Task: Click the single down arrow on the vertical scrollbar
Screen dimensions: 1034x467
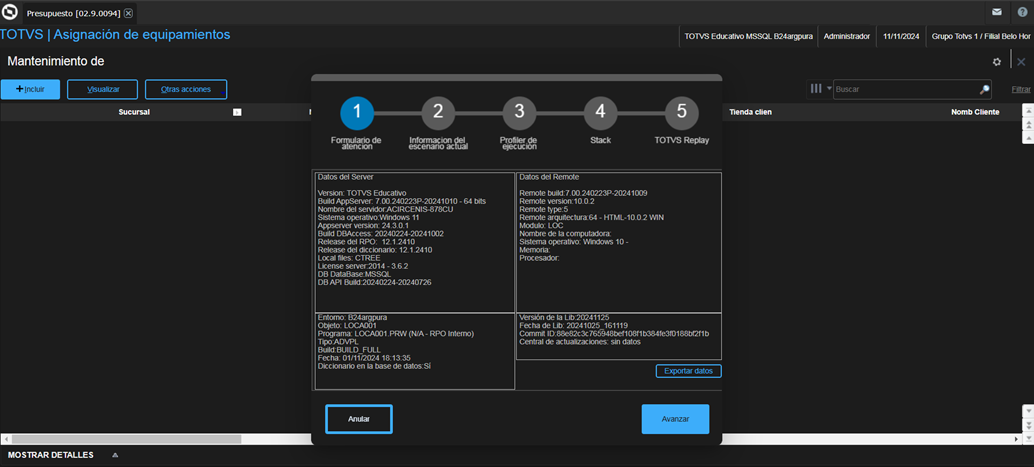Action: click(x=1027, y=410)
